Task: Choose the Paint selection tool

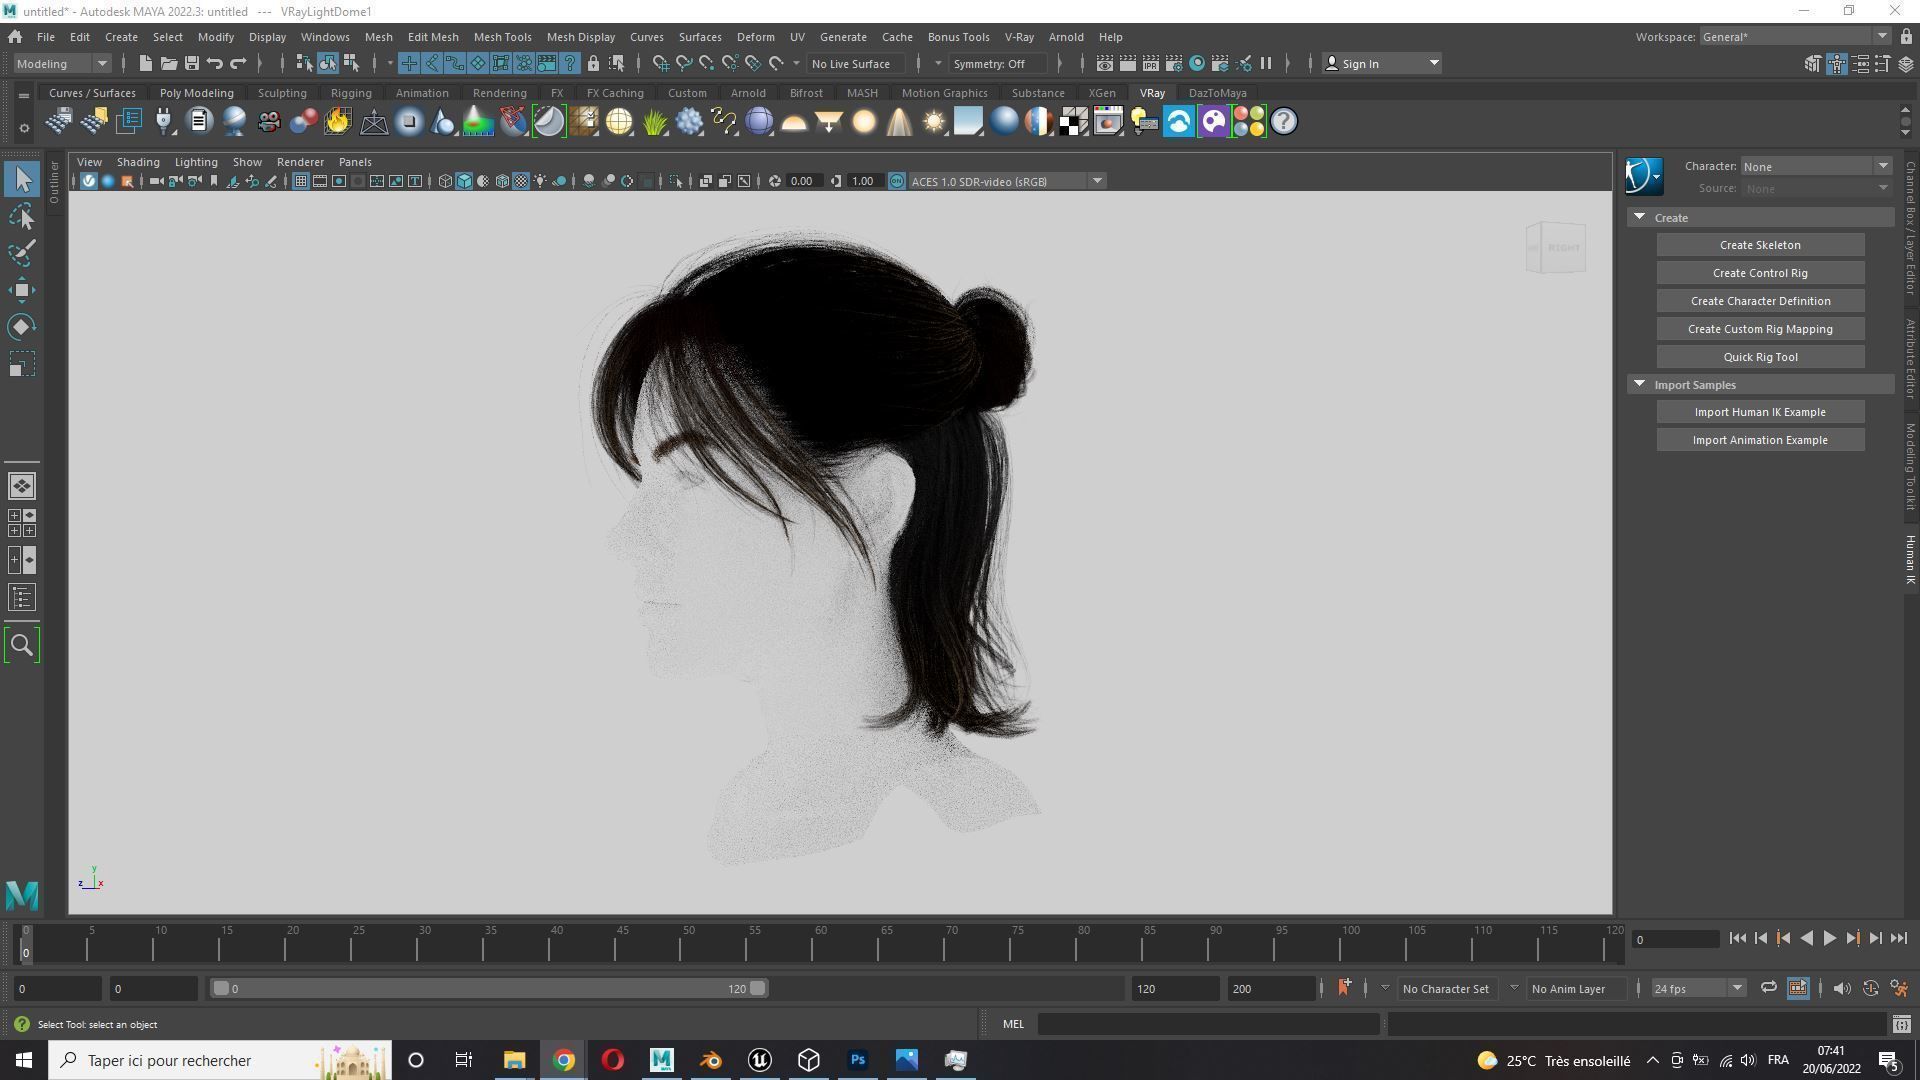Action: click(22, 253)
